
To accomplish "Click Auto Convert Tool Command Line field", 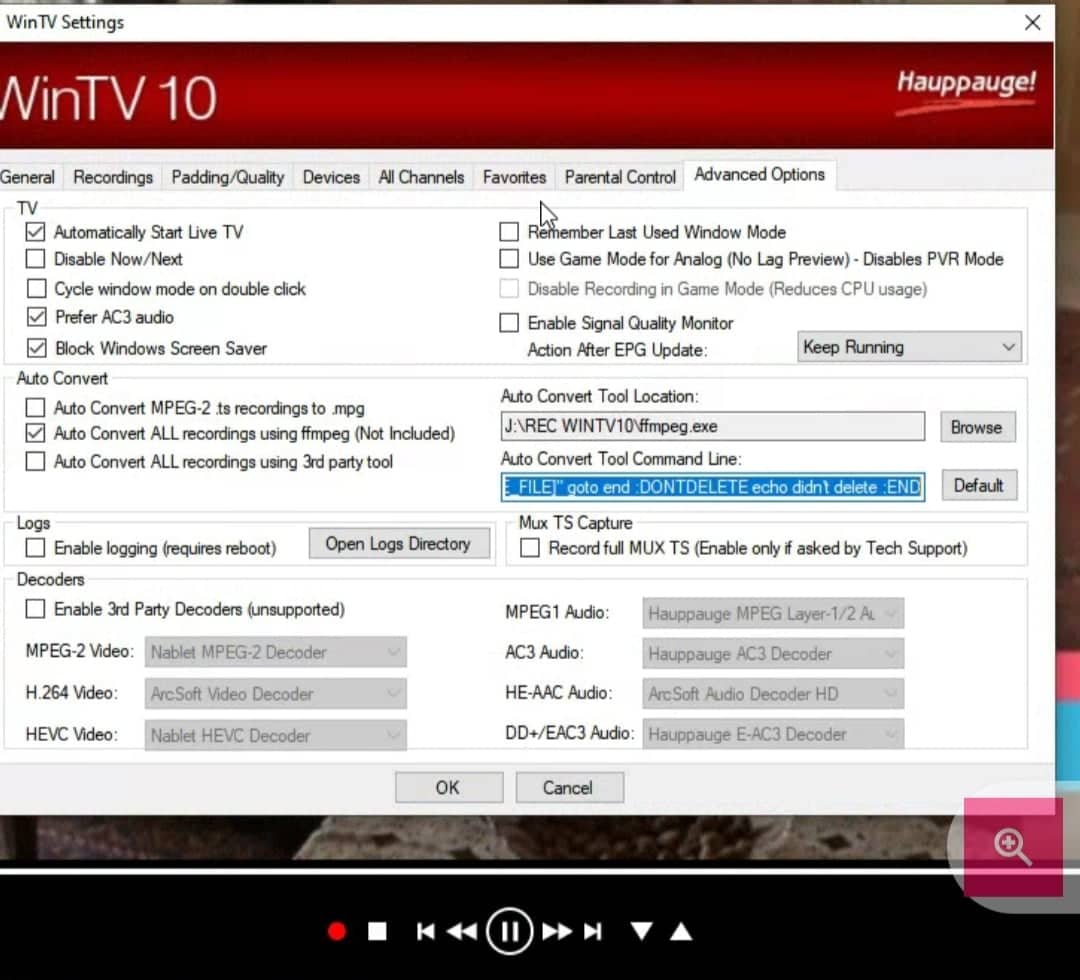I will point(712,487).
